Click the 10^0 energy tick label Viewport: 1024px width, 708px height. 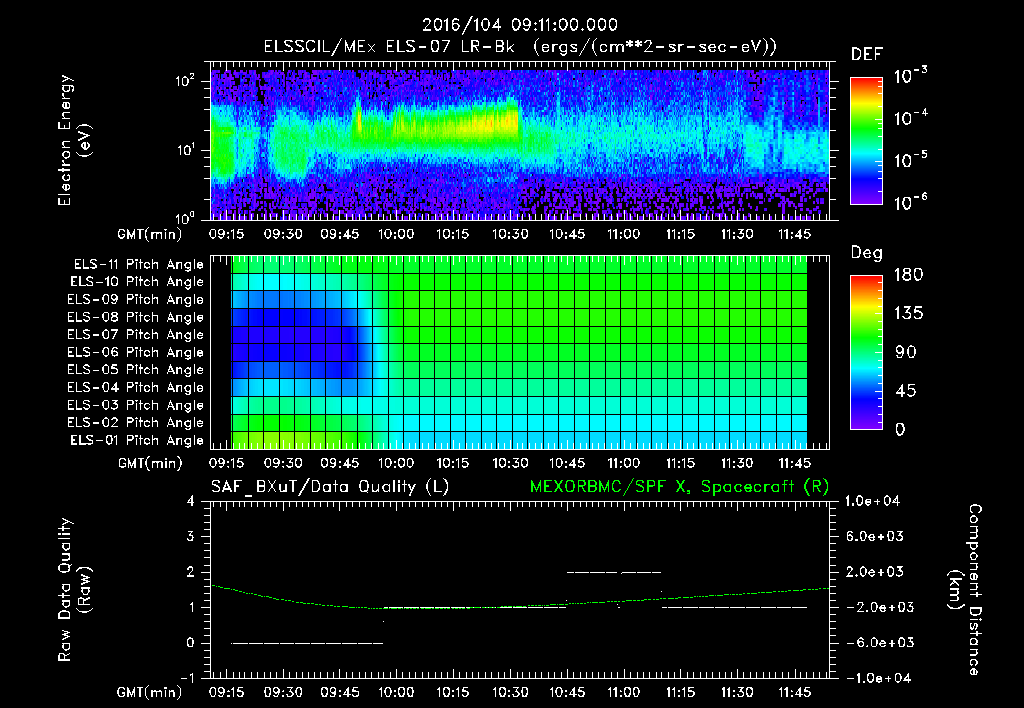pos(185,218)
